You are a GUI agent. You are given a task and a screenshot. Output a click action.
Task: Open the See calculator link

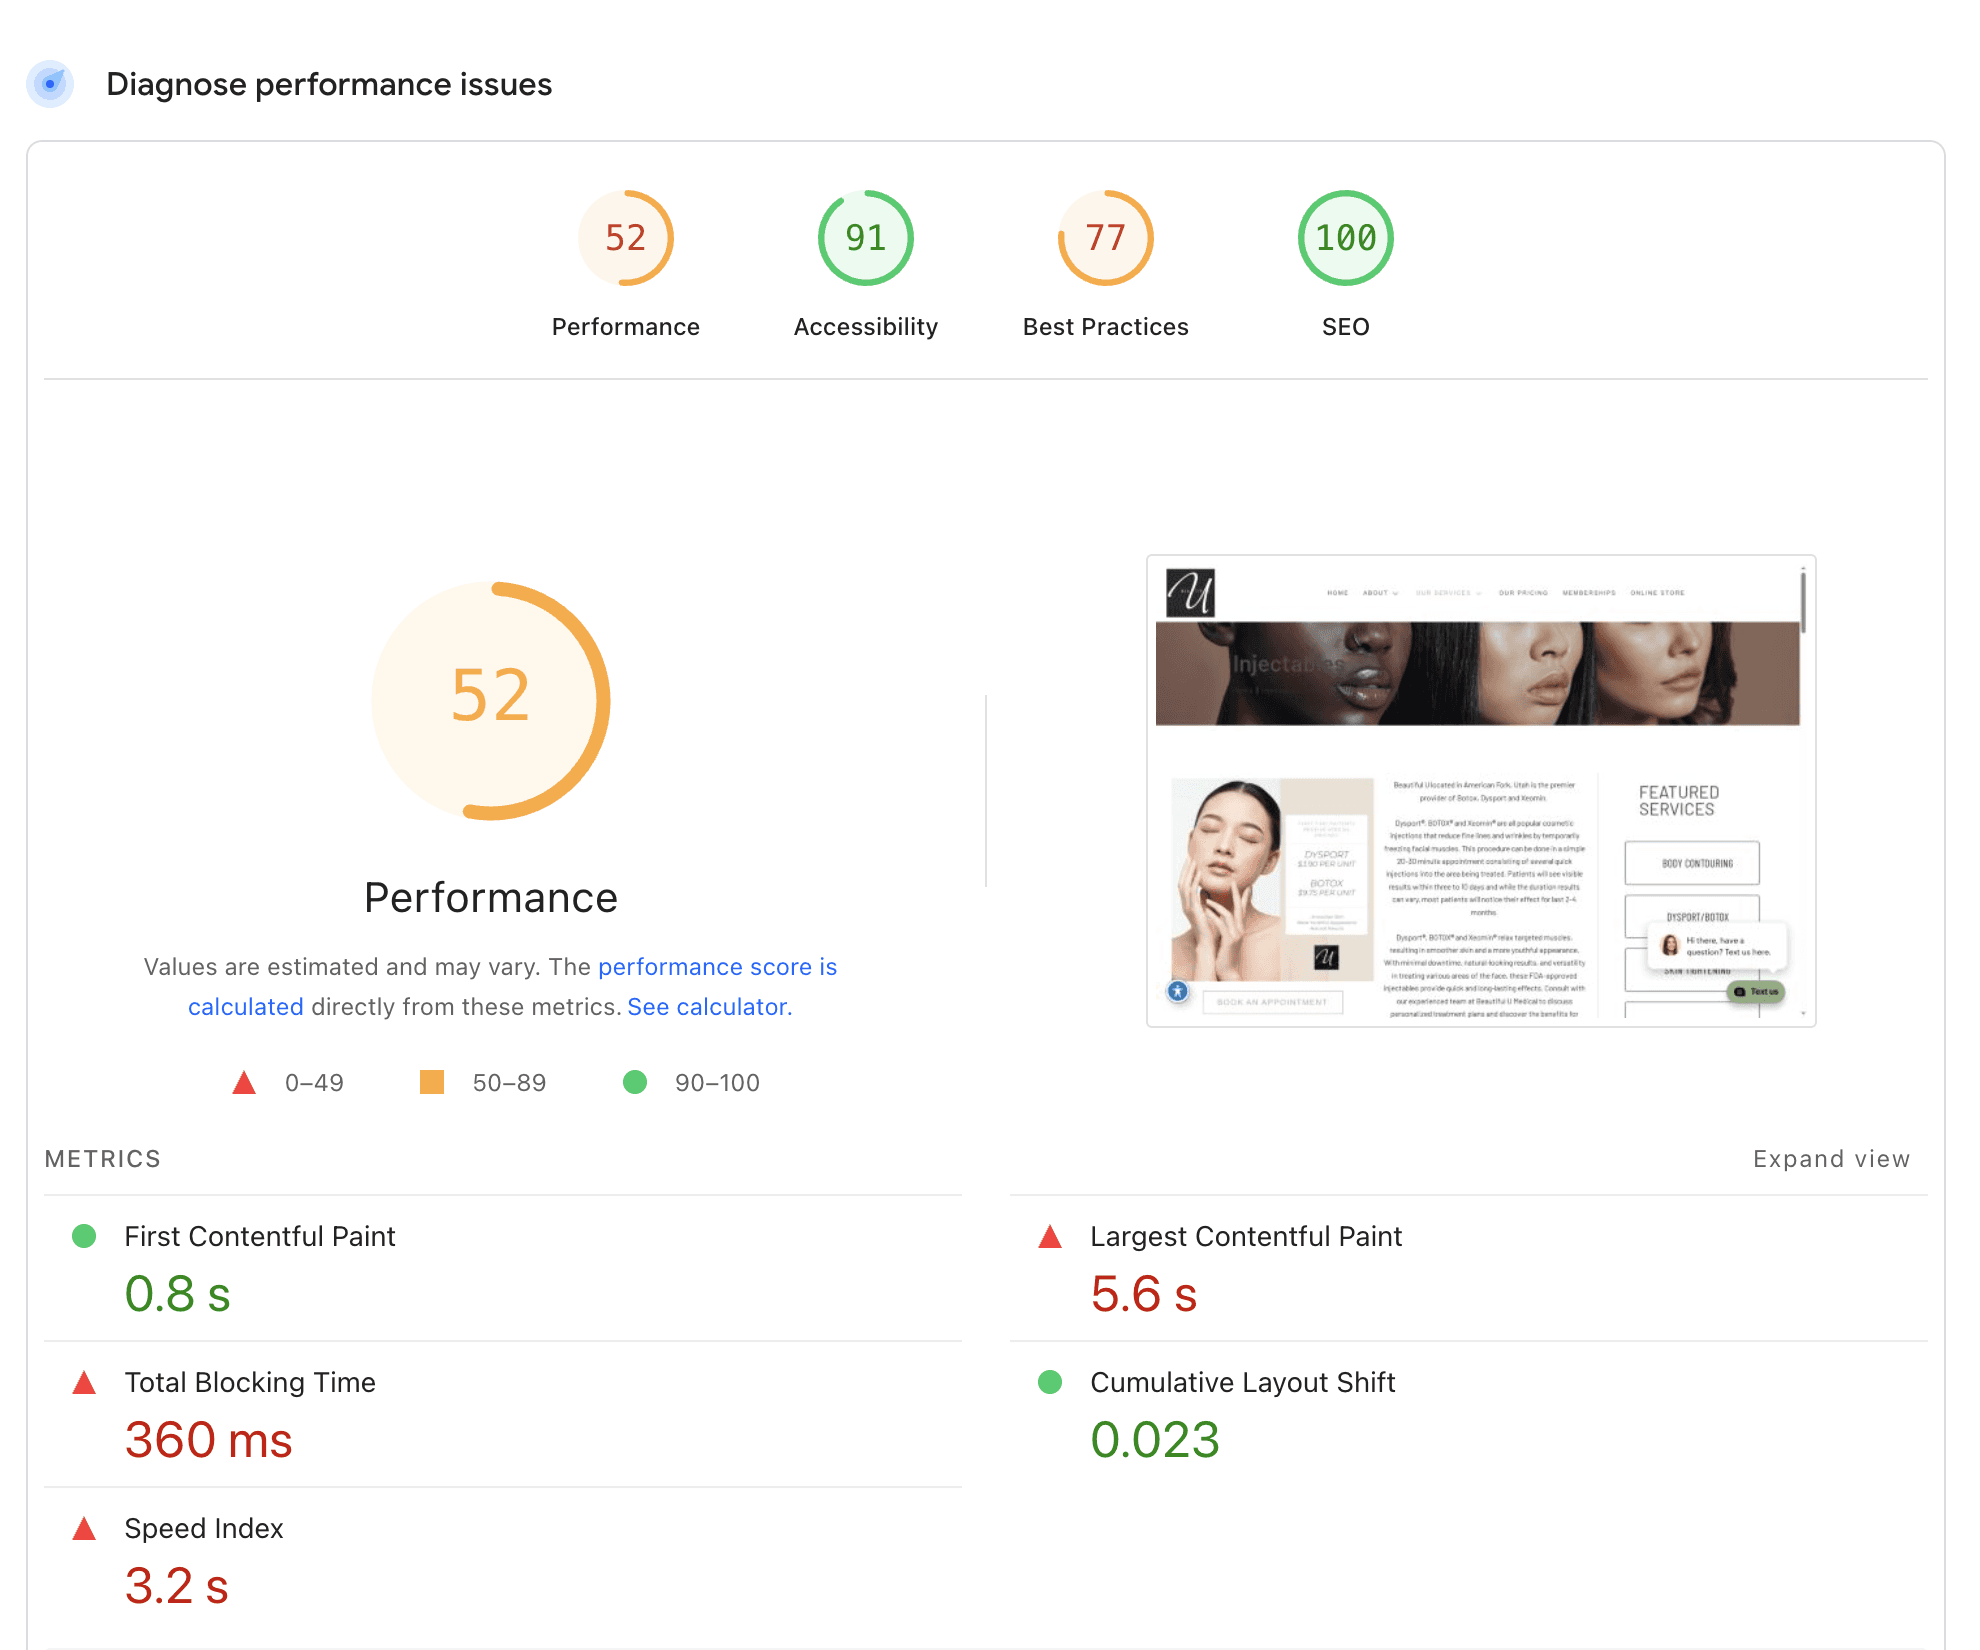709,1007
